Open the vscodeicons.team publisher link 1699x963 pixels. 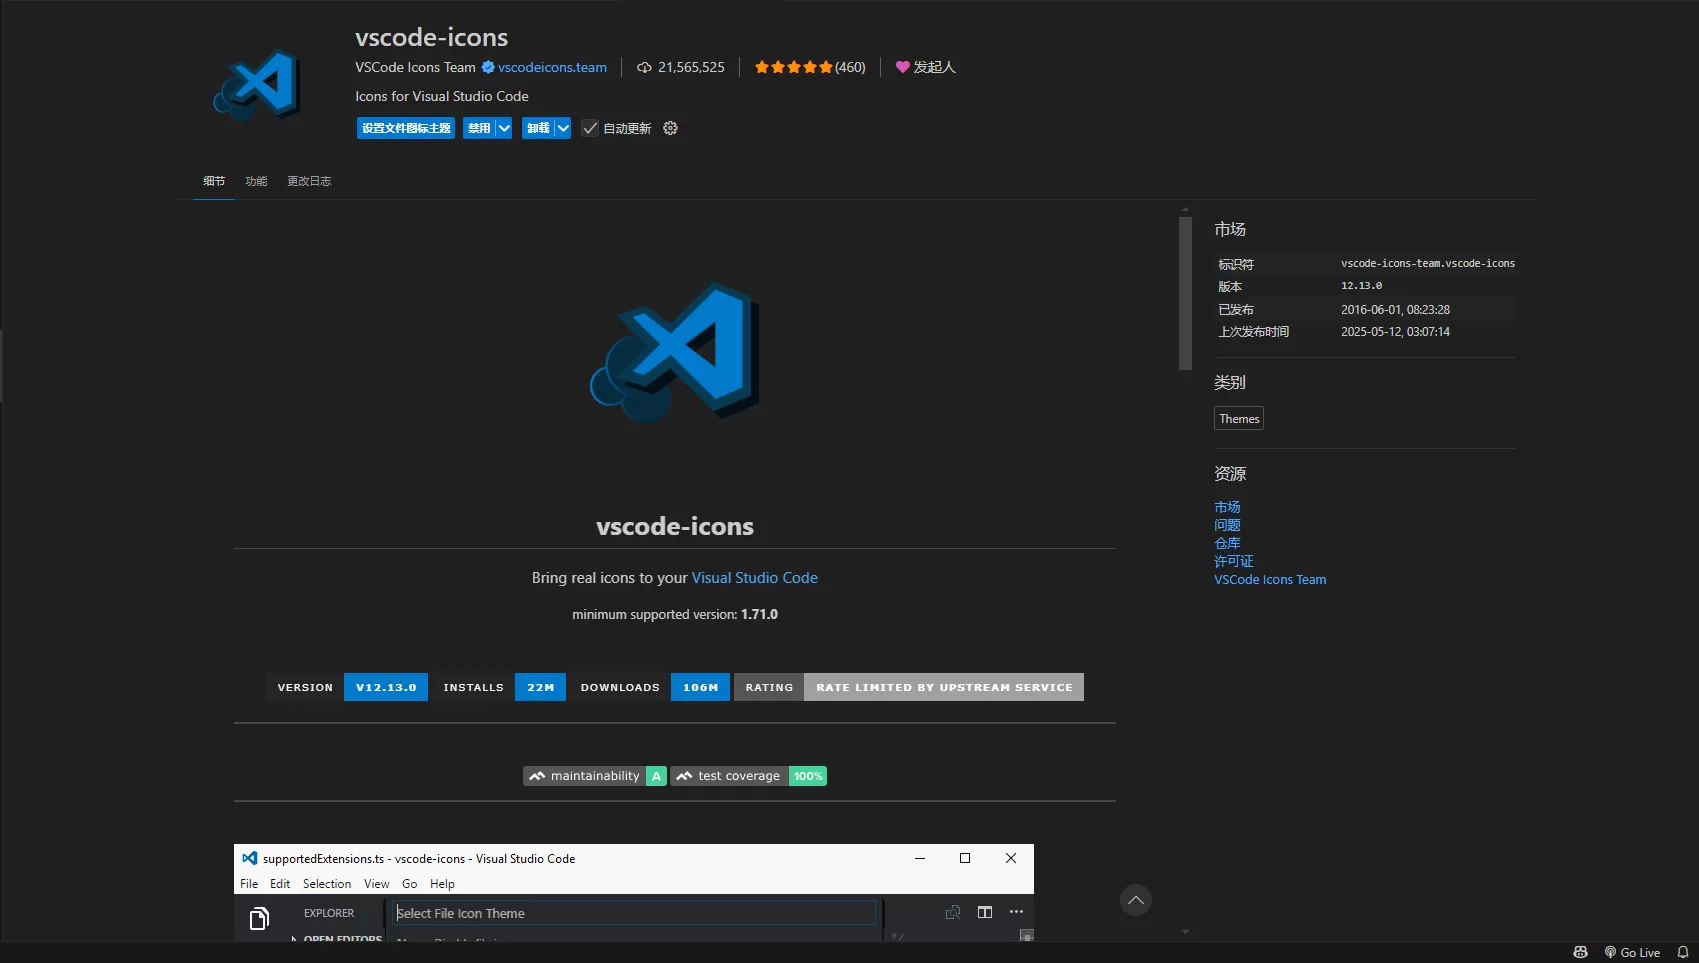[552, 67]
